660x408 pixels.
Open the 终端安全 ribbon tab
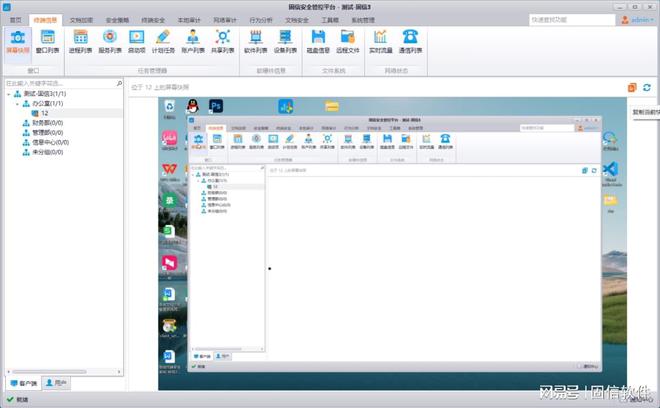pos(153,20)
